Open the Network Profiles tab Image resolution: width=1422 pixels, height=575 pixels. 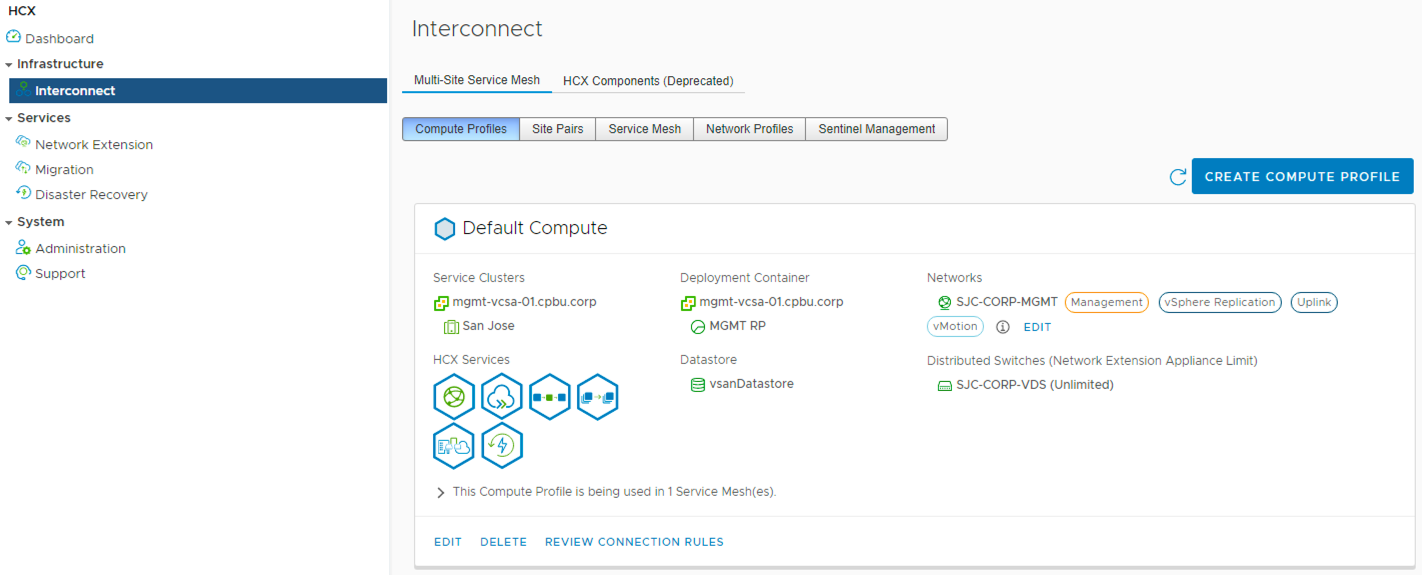pyautogui.click(x=750, y=129)
